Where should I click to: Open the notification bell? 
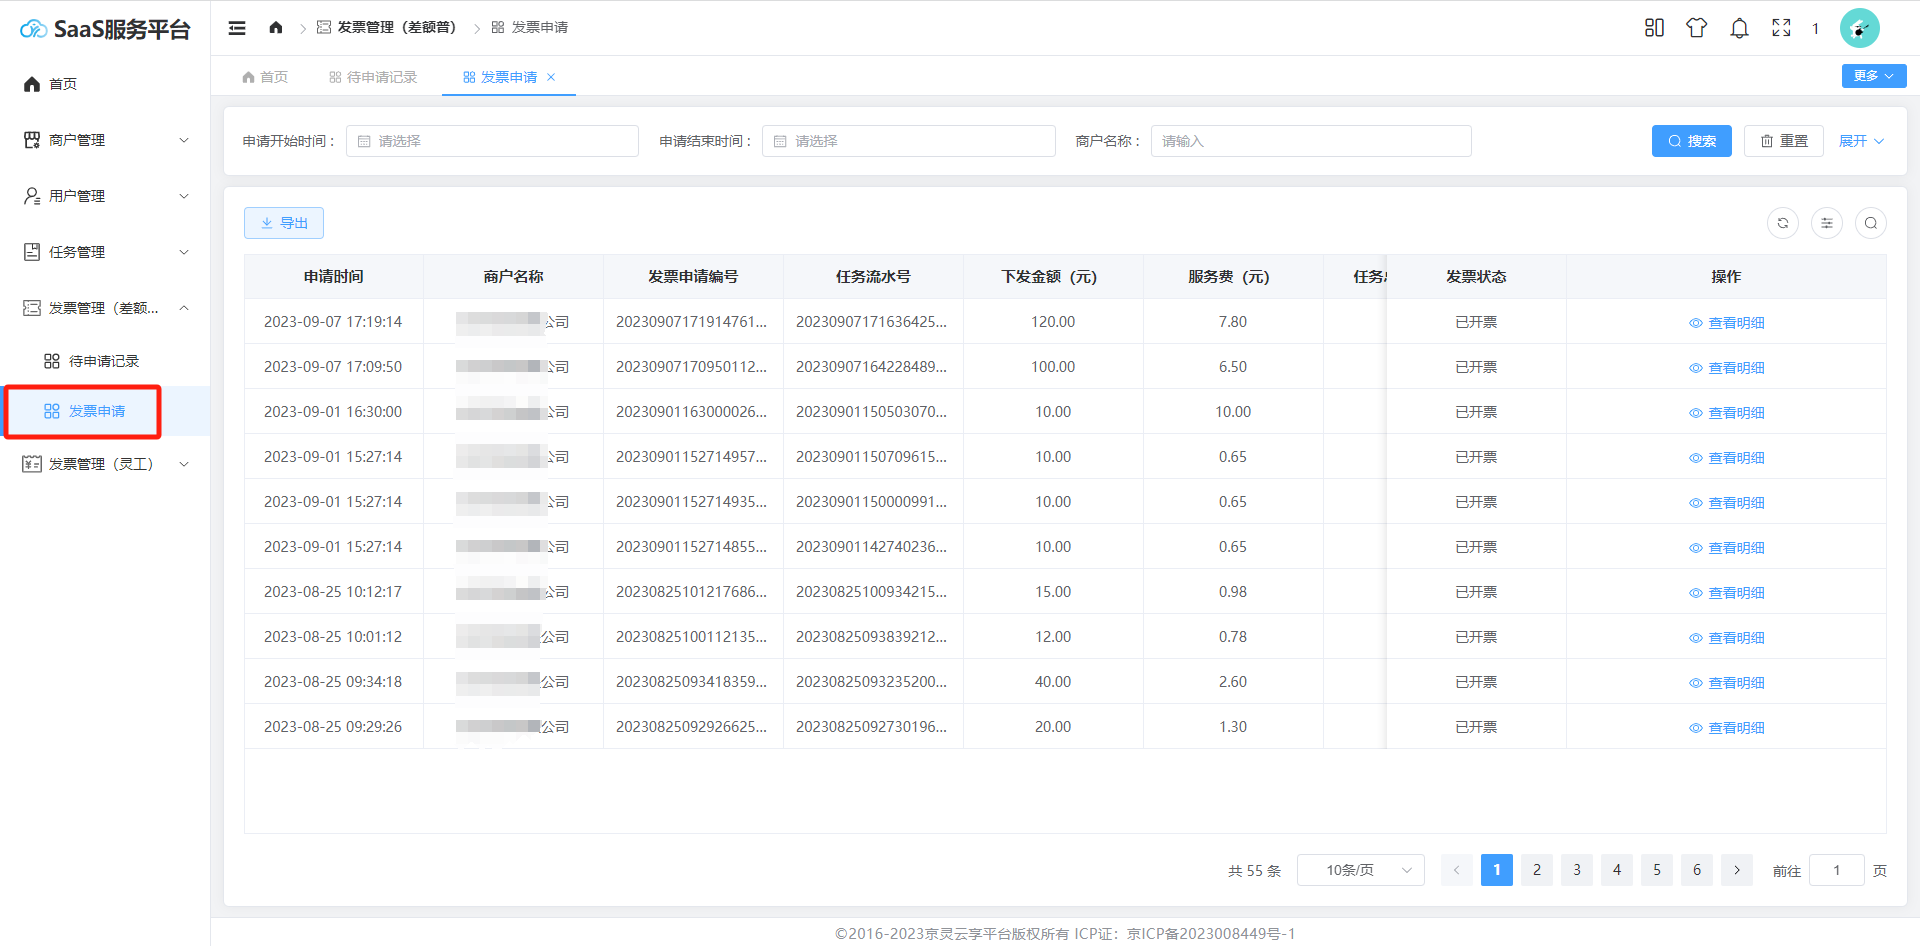tap(1740, 28)
